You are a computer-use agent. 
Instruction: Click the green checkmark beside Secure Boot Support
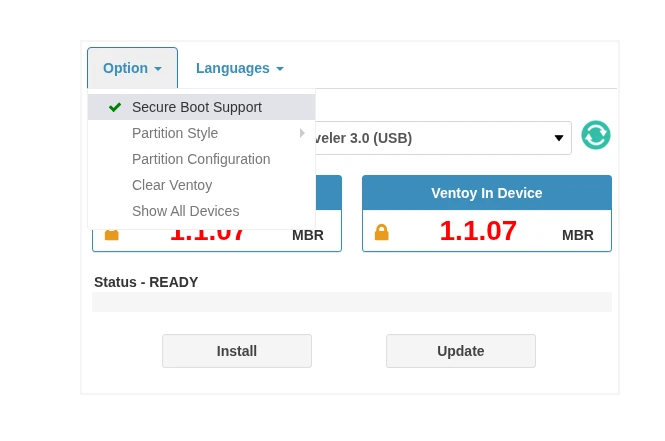[115, 107]
